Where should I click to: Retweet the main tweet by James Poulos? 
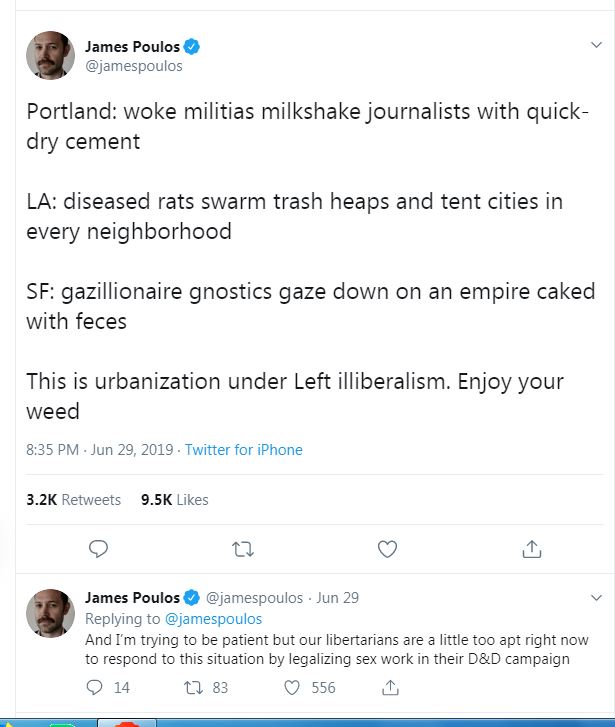pyautogui.click(x=242, y=548)
